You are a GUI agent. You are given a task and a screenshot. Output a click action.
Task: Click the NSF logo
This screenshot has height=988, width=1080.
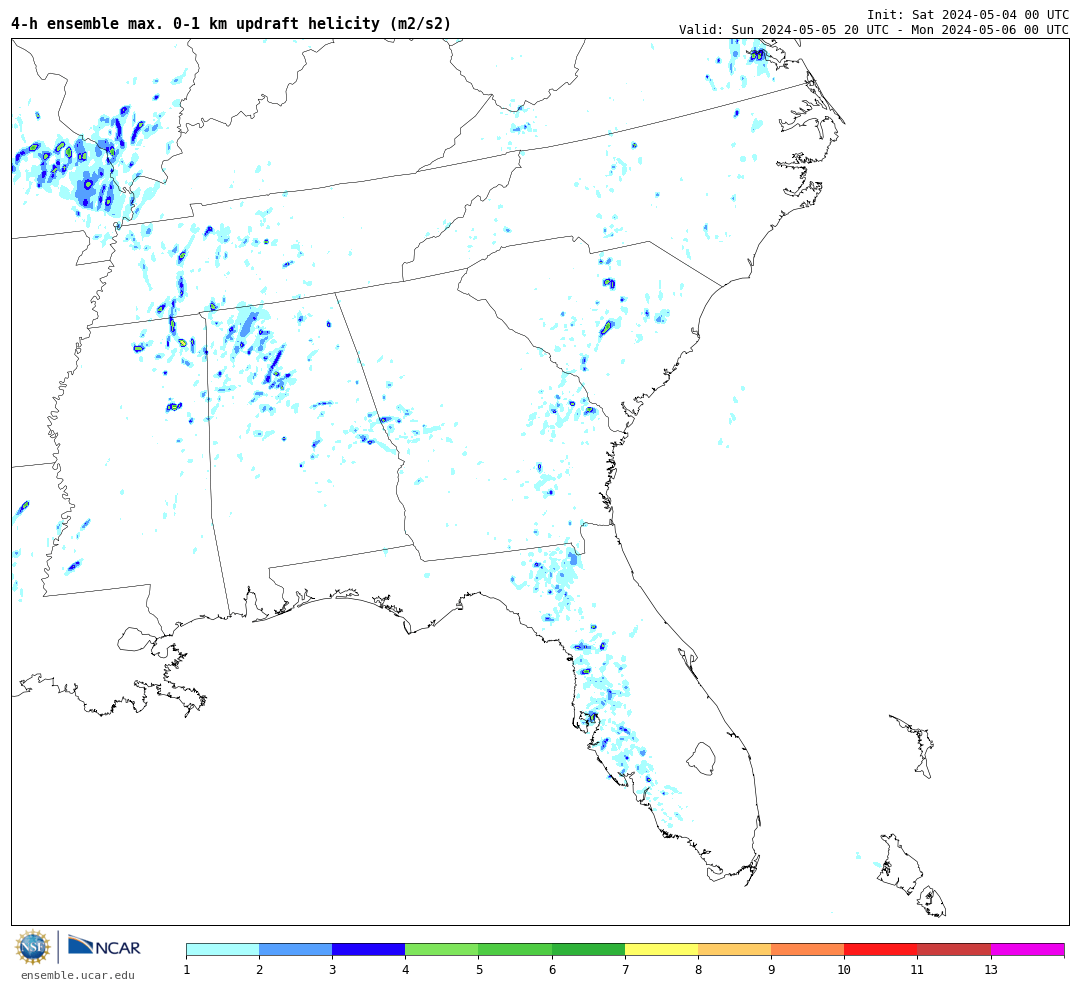(x=33, y=947)
